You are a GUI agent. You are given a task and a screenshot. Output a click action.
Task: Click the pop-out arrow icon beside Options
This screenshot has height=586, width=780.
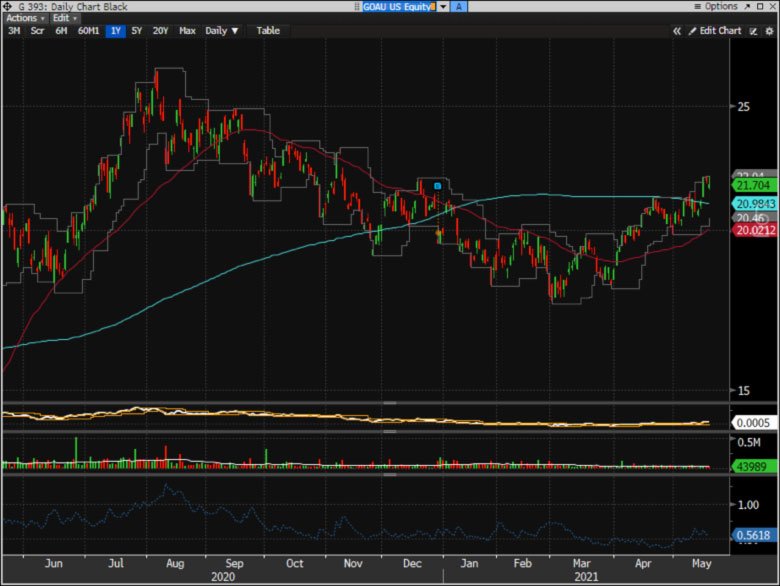(747, 6)
